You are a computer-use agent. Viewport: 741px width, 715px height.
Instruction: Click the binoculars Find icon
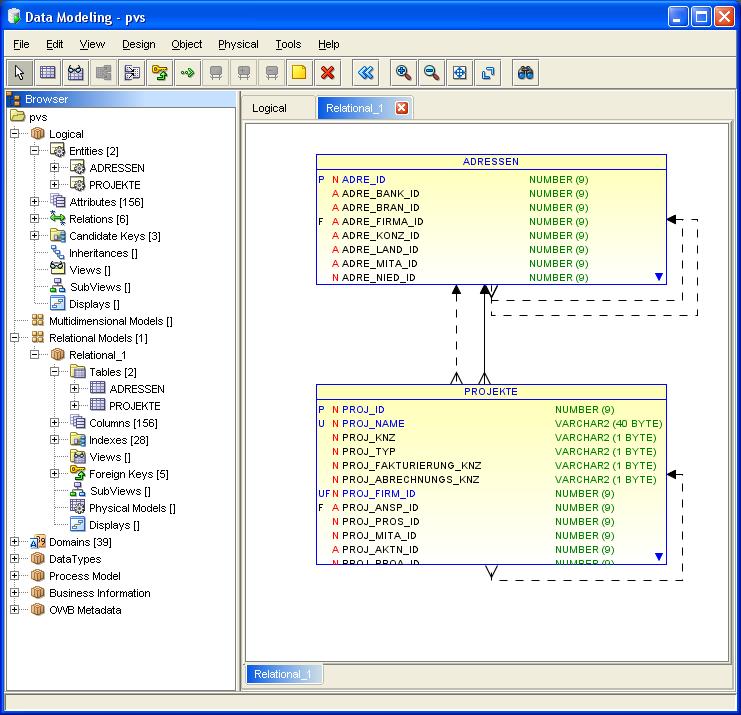pyautogui.click(x=526, y=73)
